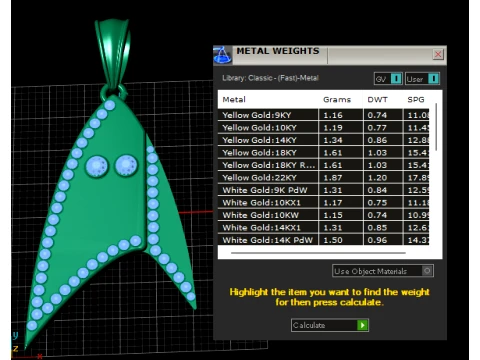This screenshot has height=360, width=480.
Task: Select the Yellow Gold:22KY row
Action: pos(323,178)
